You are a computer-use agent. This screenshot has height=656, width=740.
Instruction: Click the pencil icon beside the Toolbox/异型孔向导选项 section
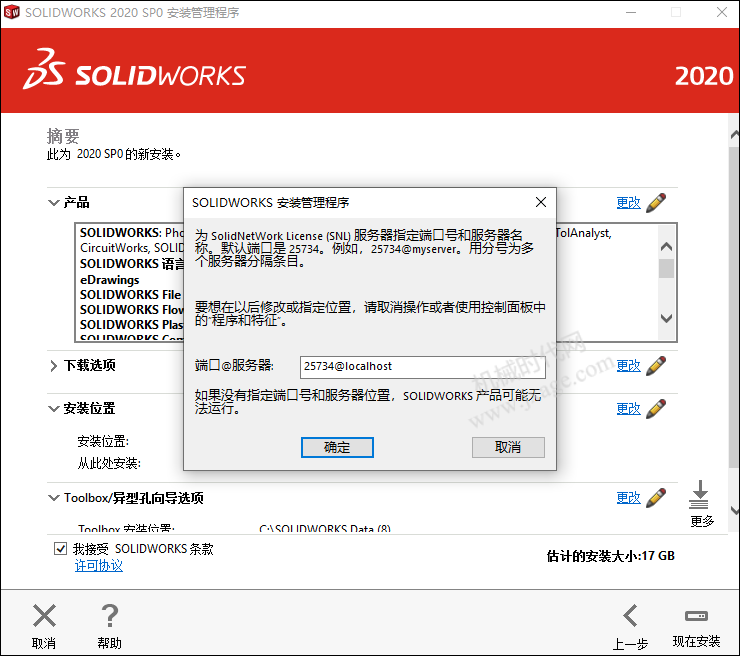point(656,497)
